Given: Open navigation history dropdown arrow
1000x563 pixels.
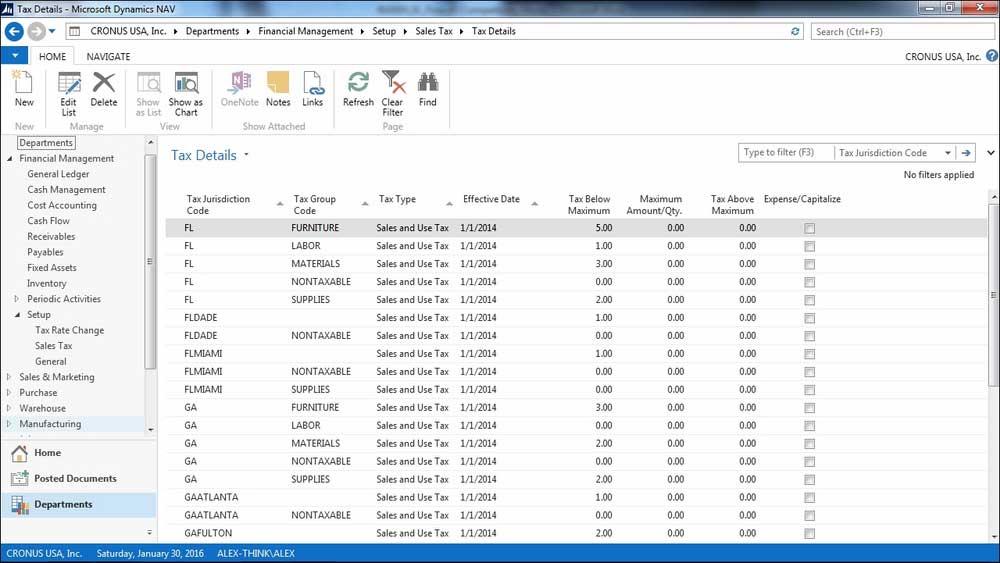Looking at the screenshot, I should click(52, 31).
